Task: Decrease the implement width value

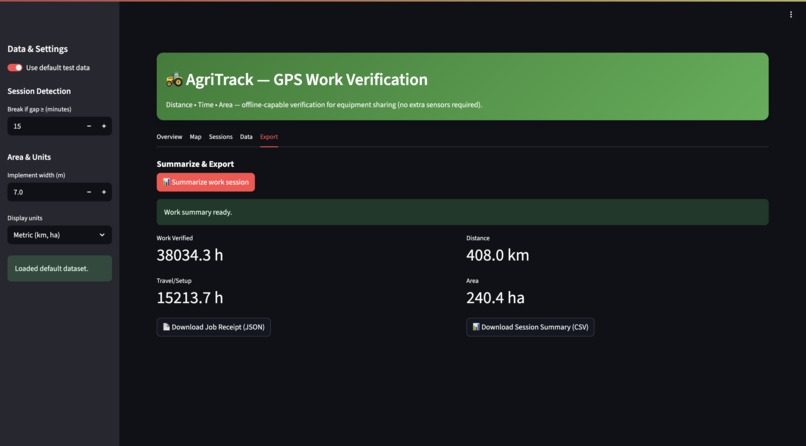Action: click(x=89, y=192)
